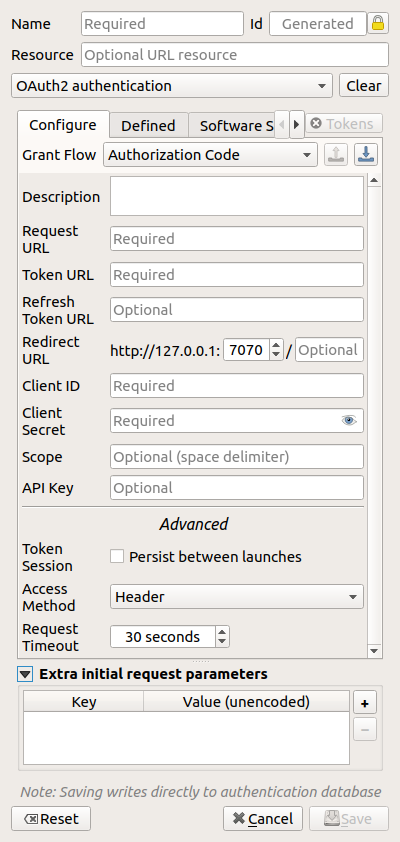Click the Value (unencoded) column header

(x=246, y=701)
